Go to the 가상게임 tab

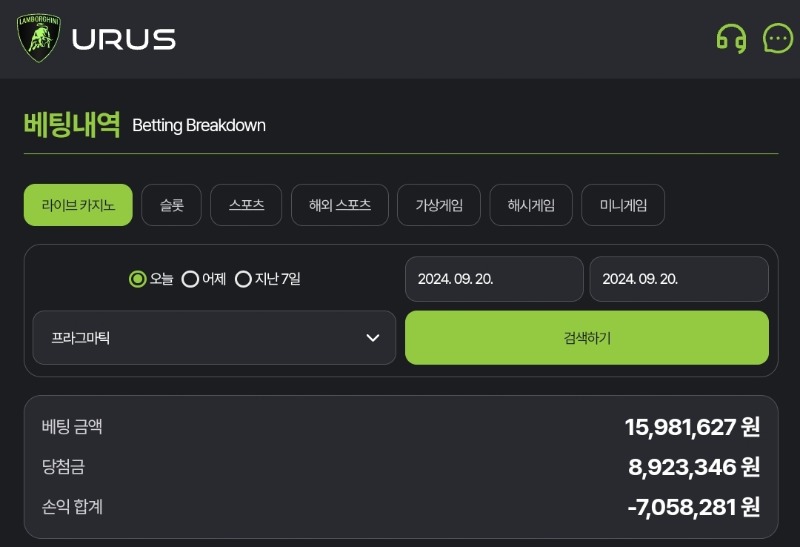tap(439, 205)
